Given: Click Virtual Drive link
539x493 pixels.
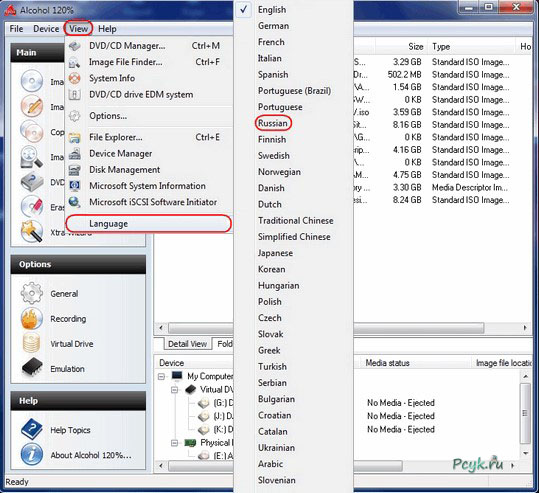Looking at the screenshot, I should 72,344.
